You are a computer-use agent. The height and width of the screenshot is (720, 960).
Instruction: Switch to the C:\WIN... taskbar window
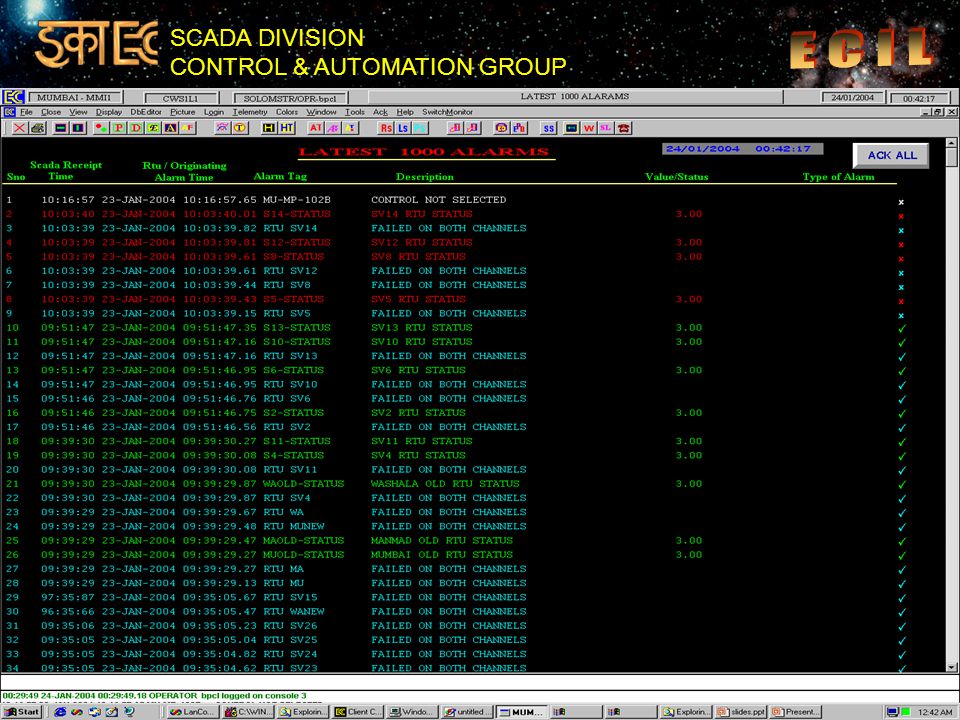(x=249, y=712)
